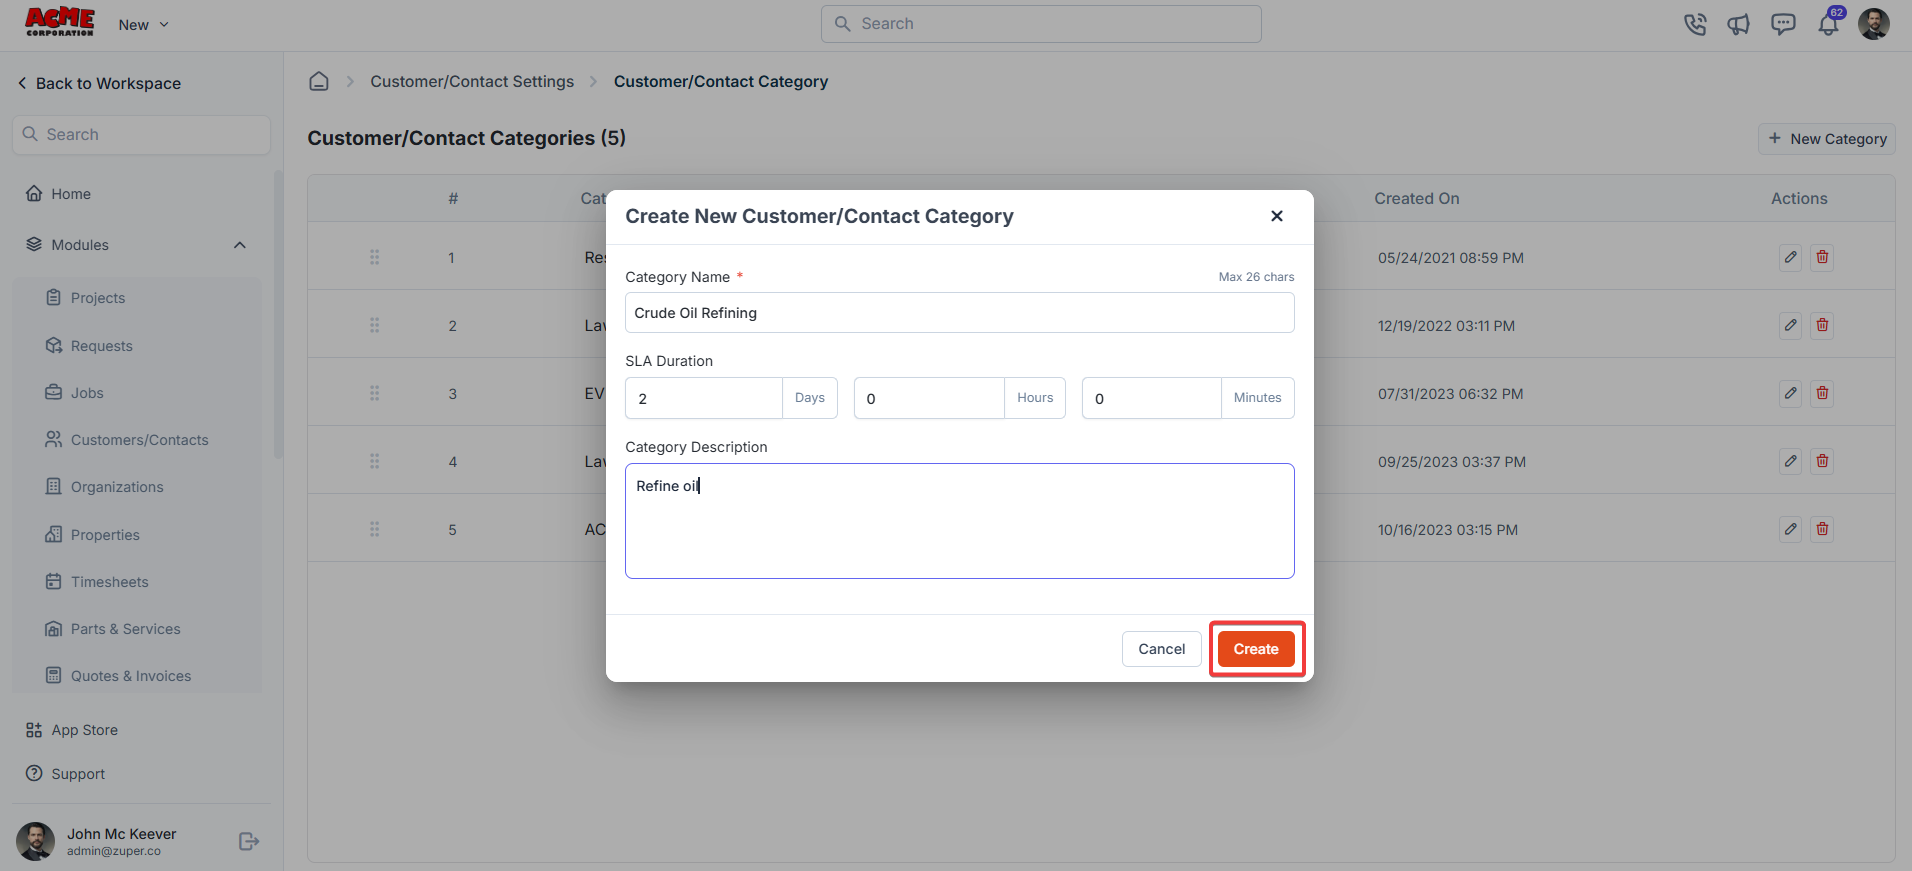1912x871 pixels.
Task: Open the announcements megaphone icon
Action: point(1739,24)
